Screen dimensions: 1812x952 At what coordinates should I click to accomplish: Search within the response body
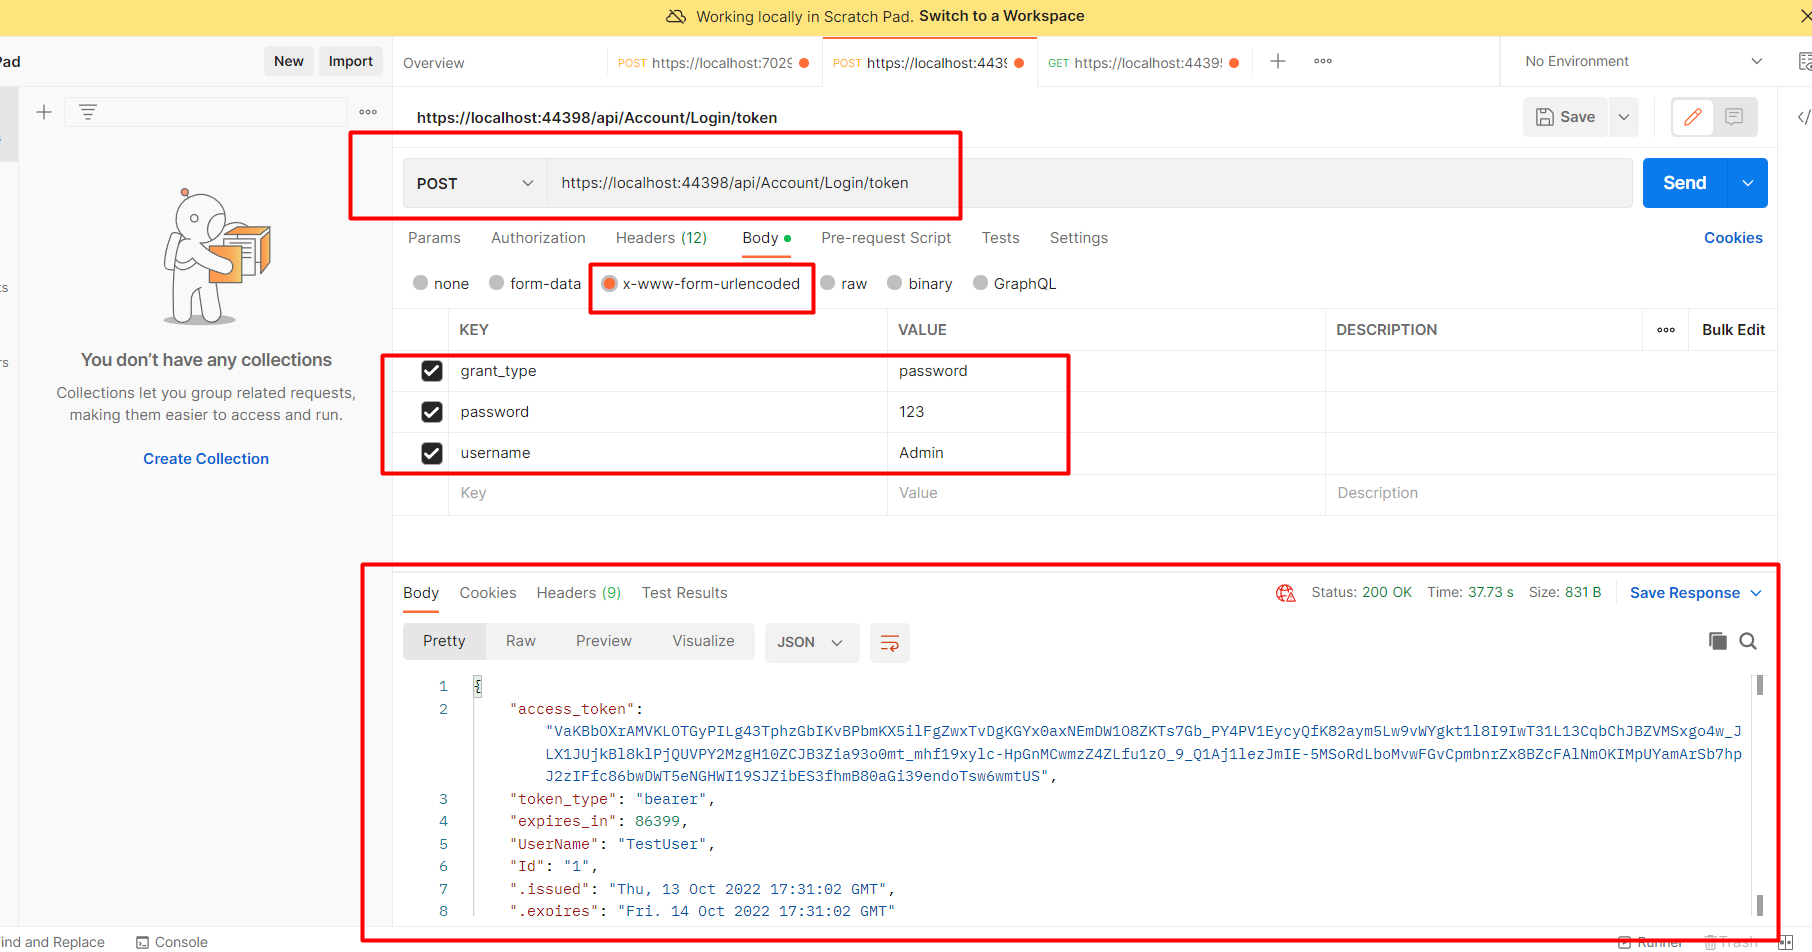coord(1748,641)
